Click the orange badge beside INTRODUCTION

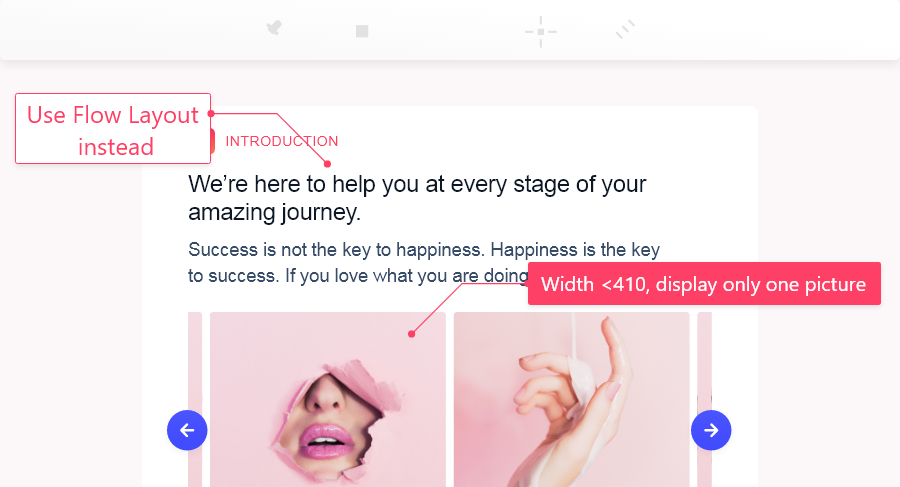pos(213,141)
